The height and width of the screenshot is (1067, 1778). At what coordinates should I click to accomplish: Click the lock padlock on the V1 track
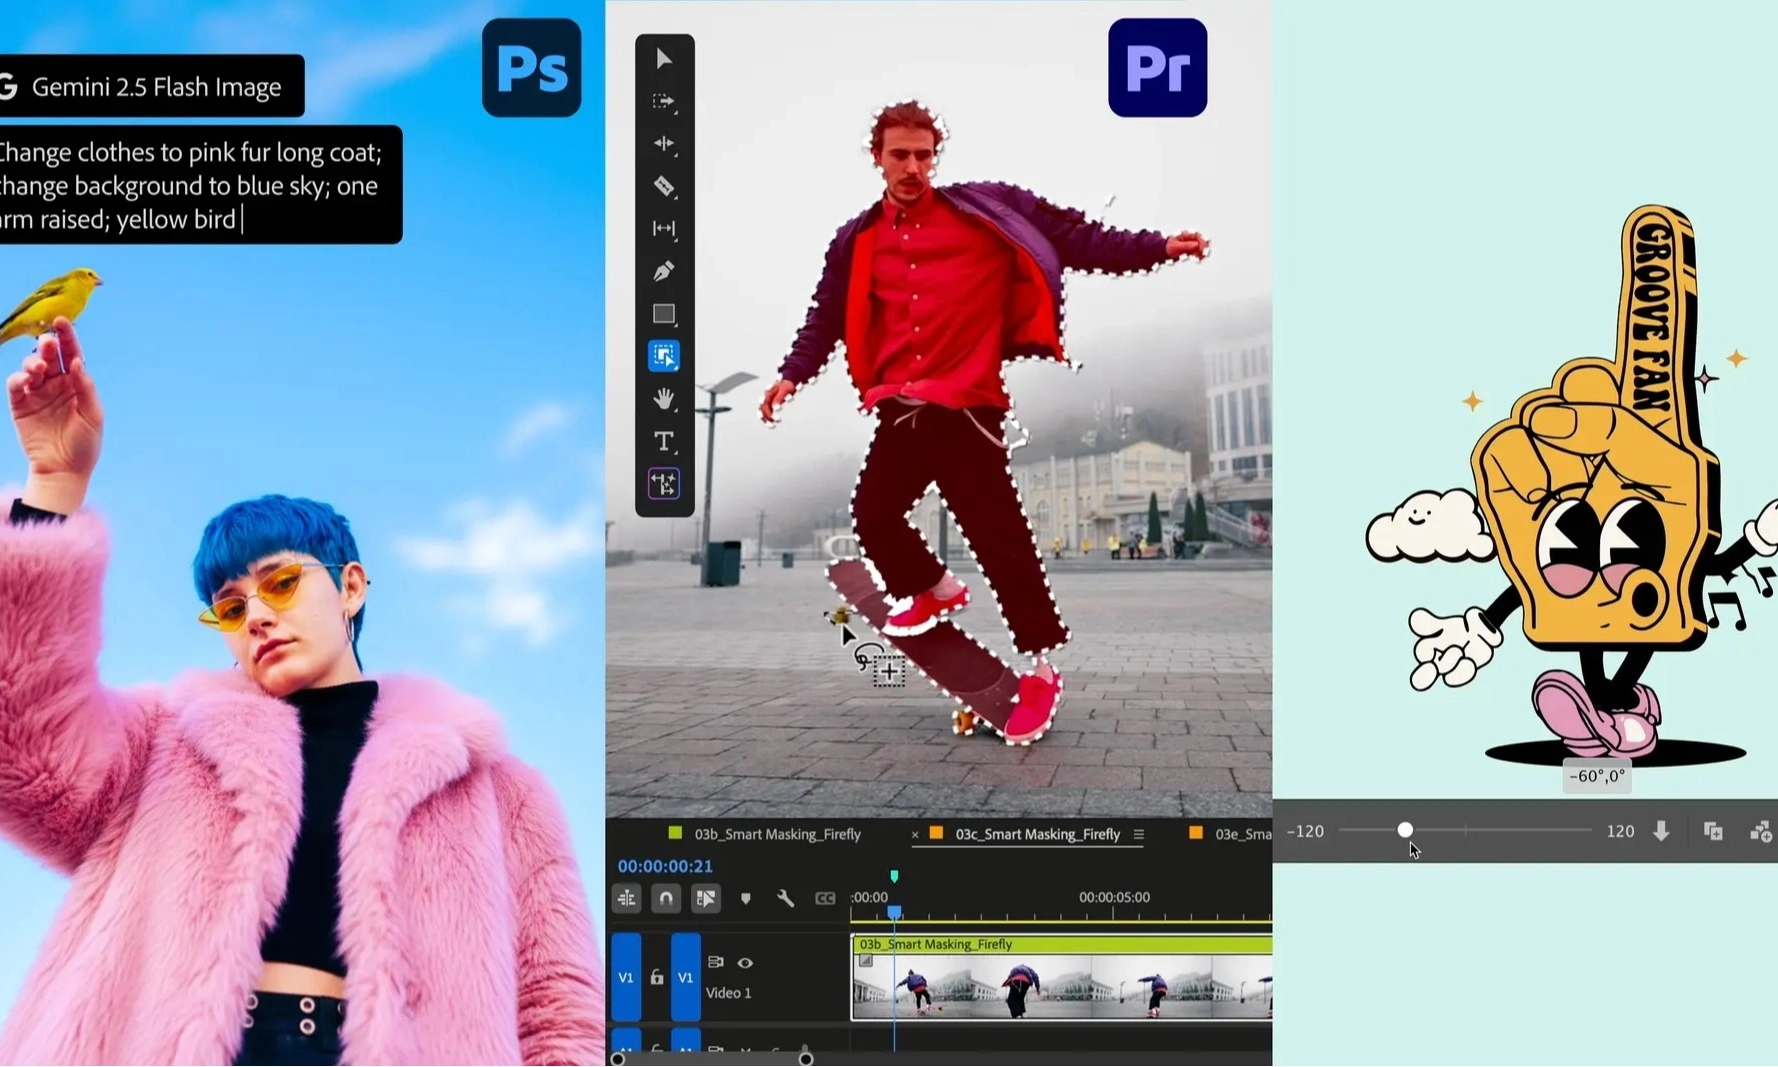pos(657,977)
